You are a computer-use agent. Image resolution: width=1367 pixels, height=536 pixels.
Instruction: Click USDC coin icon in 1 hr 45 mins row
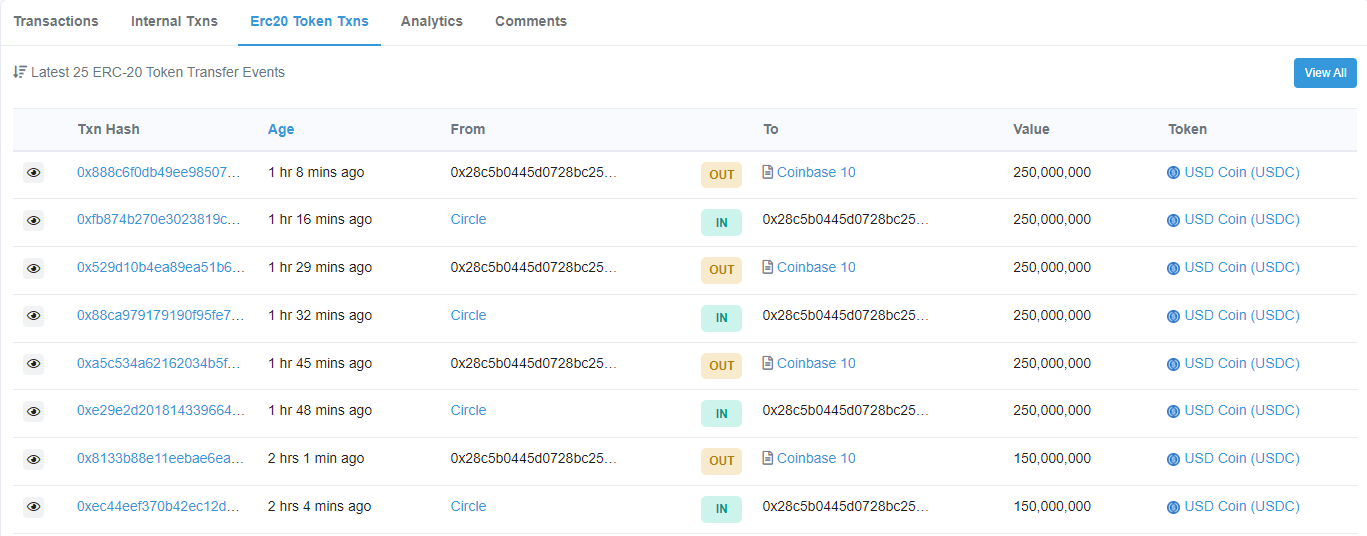[1174, 364]
